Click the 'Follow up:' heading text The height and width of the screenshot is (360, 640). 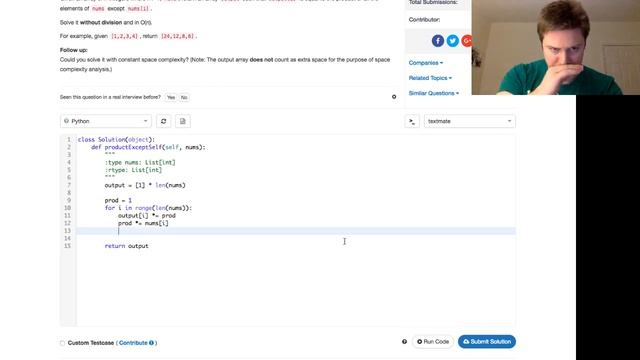(x=73, y=50)
